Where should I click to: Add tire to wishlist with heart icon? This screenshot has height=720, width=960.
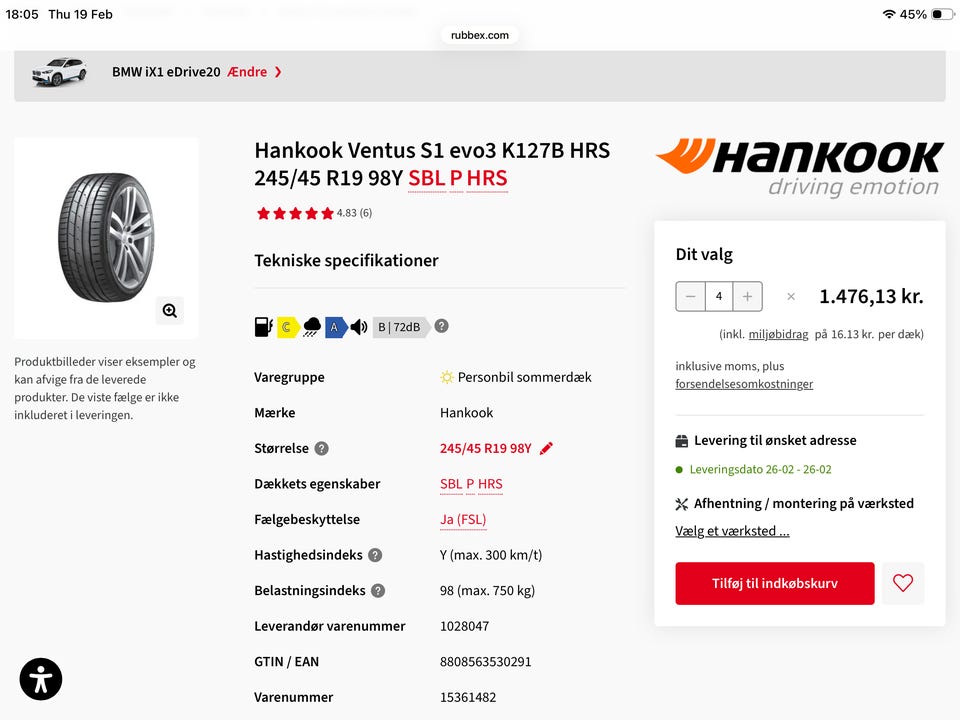(x=903, y=583)
